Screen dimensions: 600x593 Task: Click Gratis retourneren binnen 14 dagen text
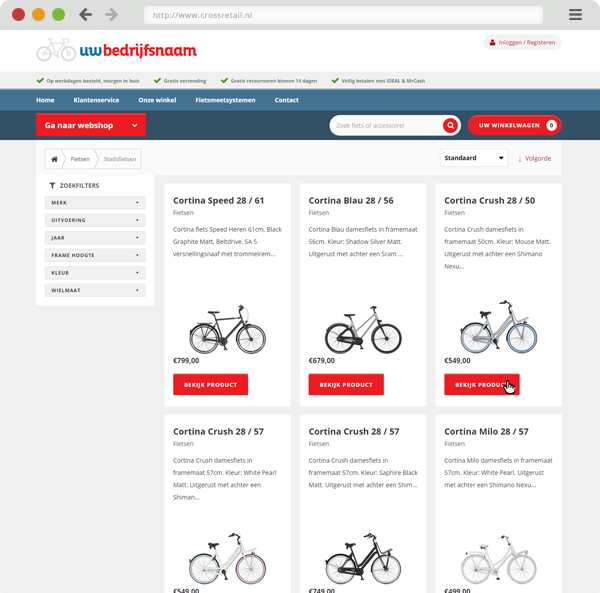pyautogui.click(x=274, y=81)
